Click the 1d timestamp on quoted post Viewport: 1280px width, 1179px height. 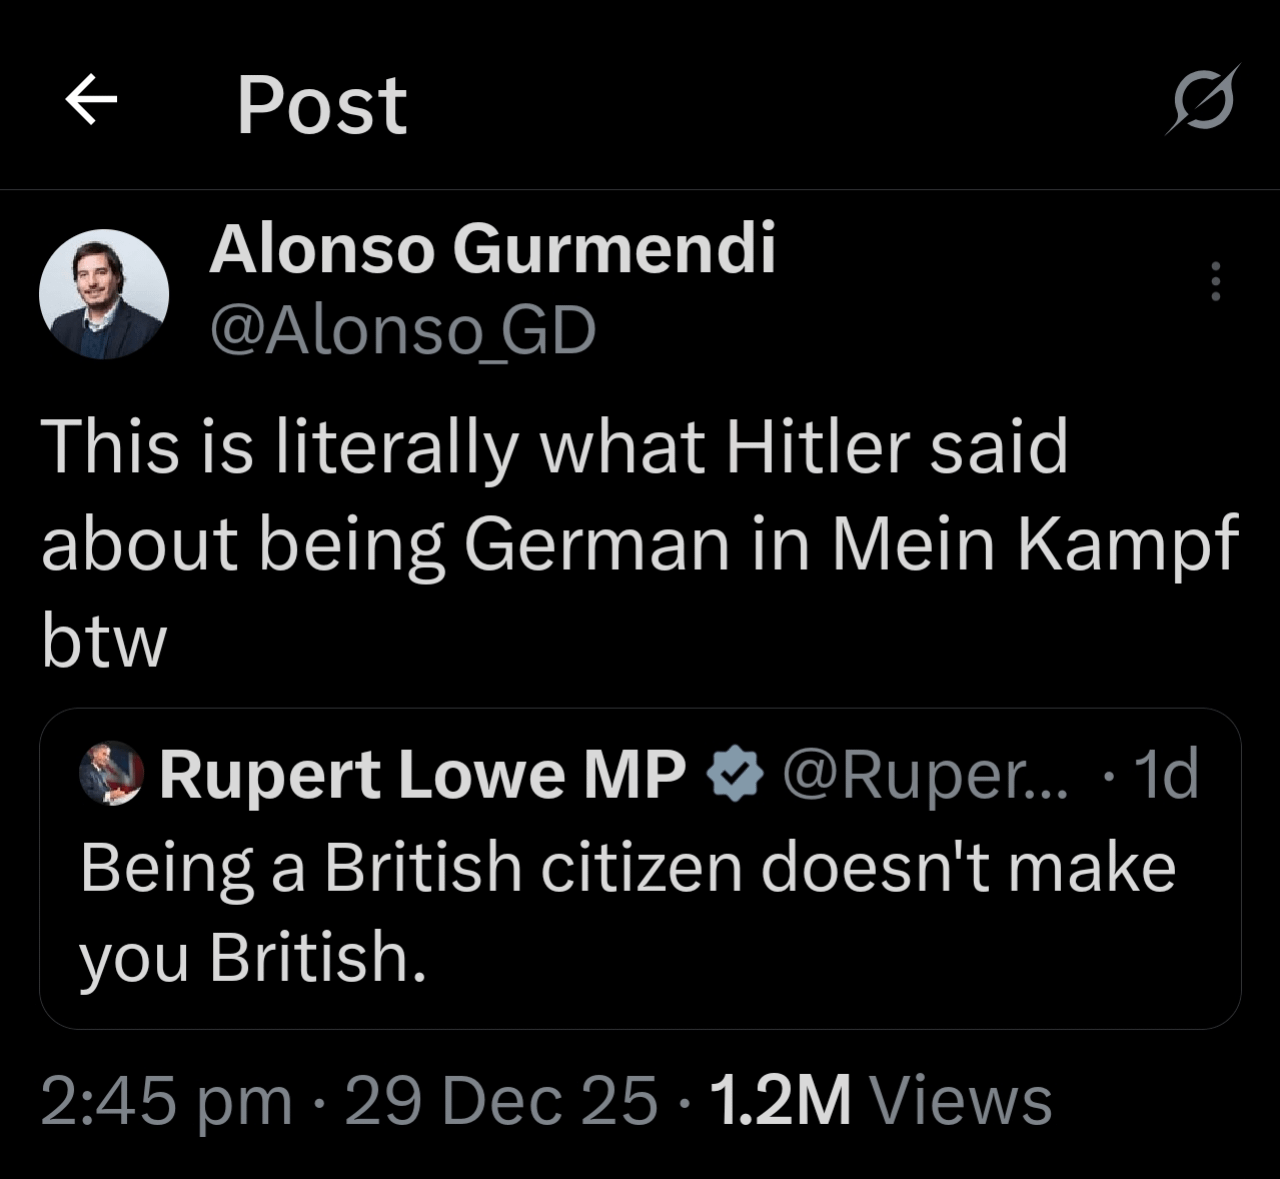pyautogui.click(x=1167, y=775)
